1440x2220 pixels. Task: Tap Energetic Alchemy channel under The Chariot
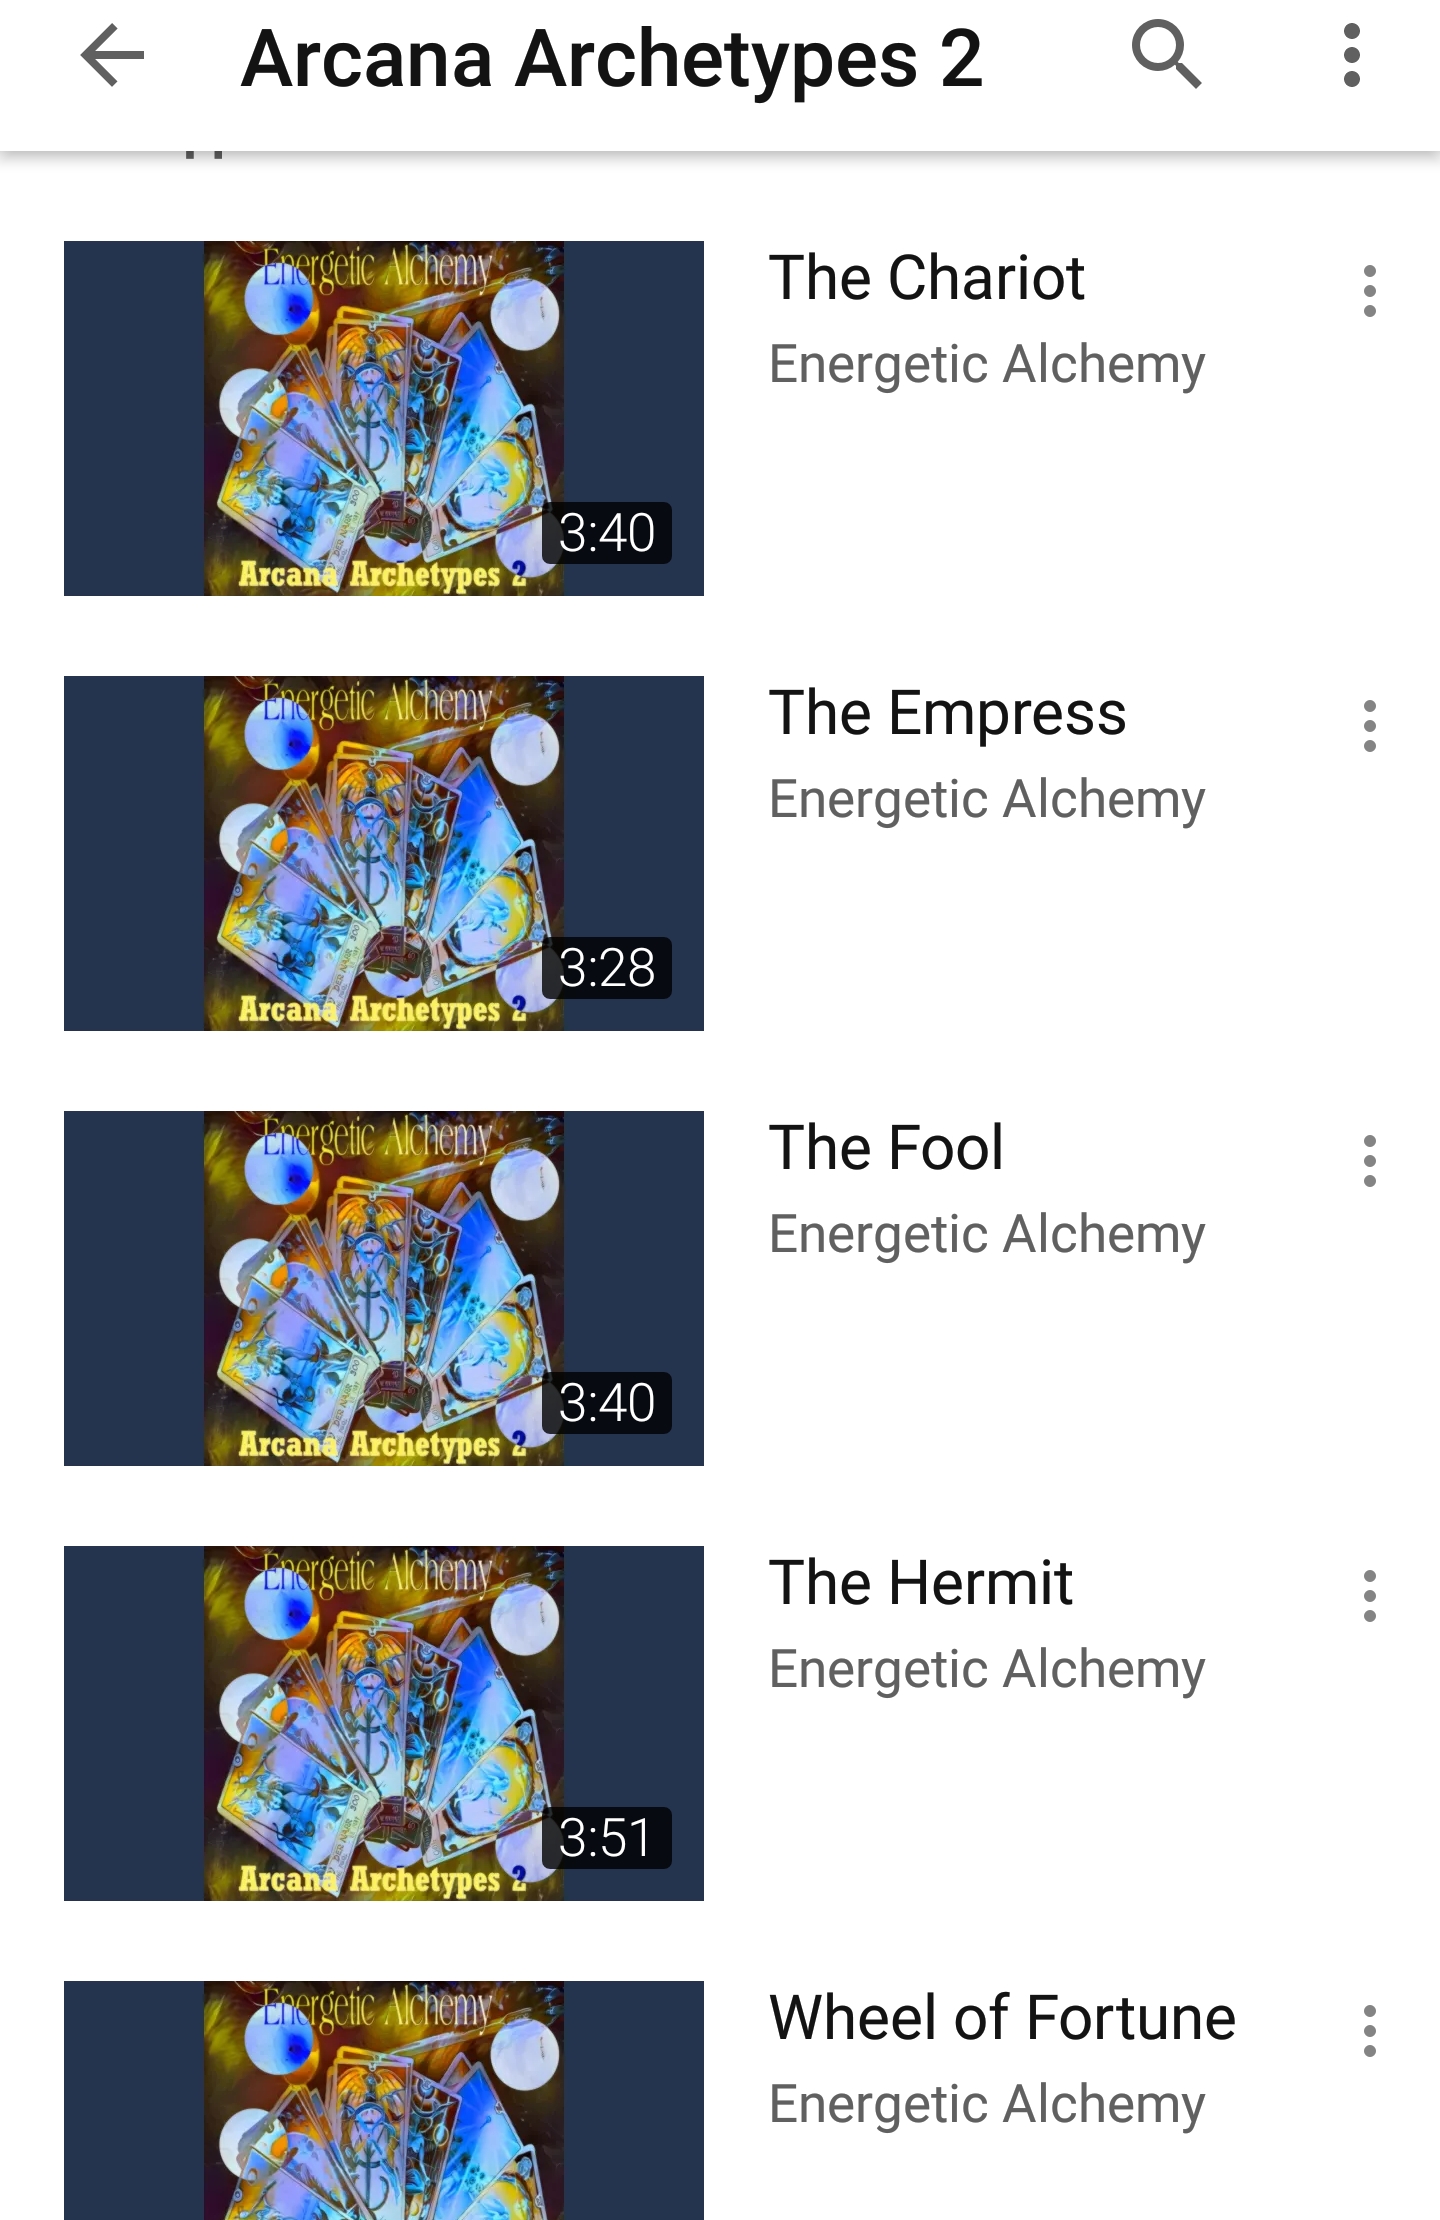tap(987, 365)
